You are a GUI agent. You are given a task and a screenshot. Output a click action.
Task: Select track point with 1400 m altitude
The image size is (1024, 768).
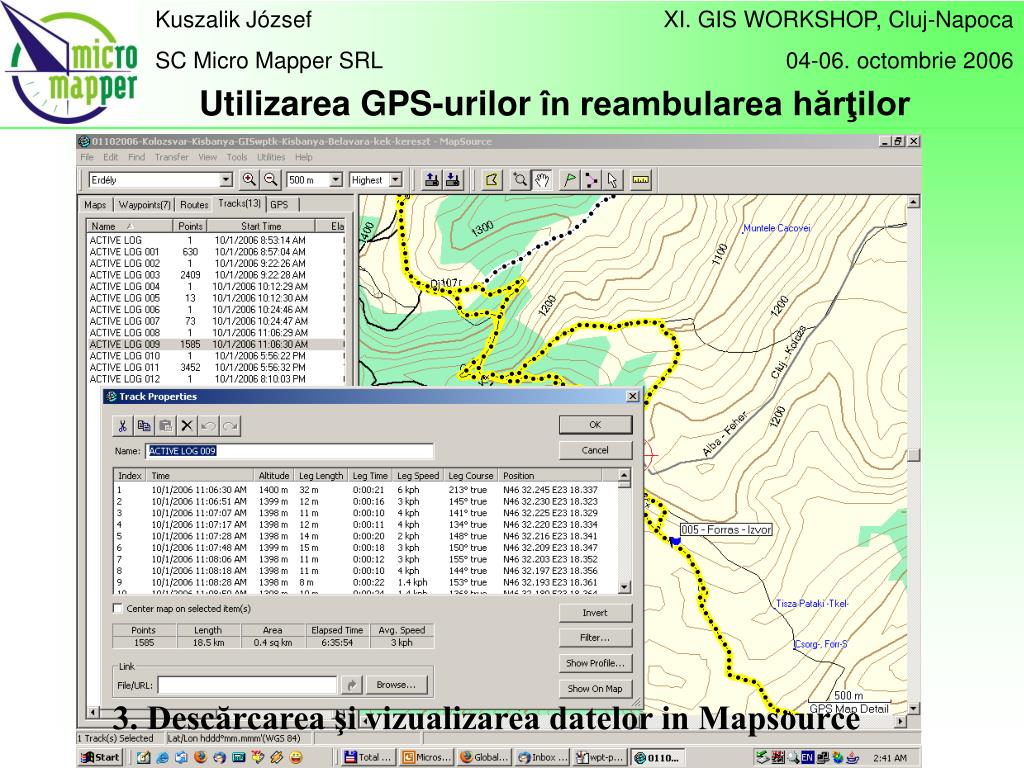366,490
